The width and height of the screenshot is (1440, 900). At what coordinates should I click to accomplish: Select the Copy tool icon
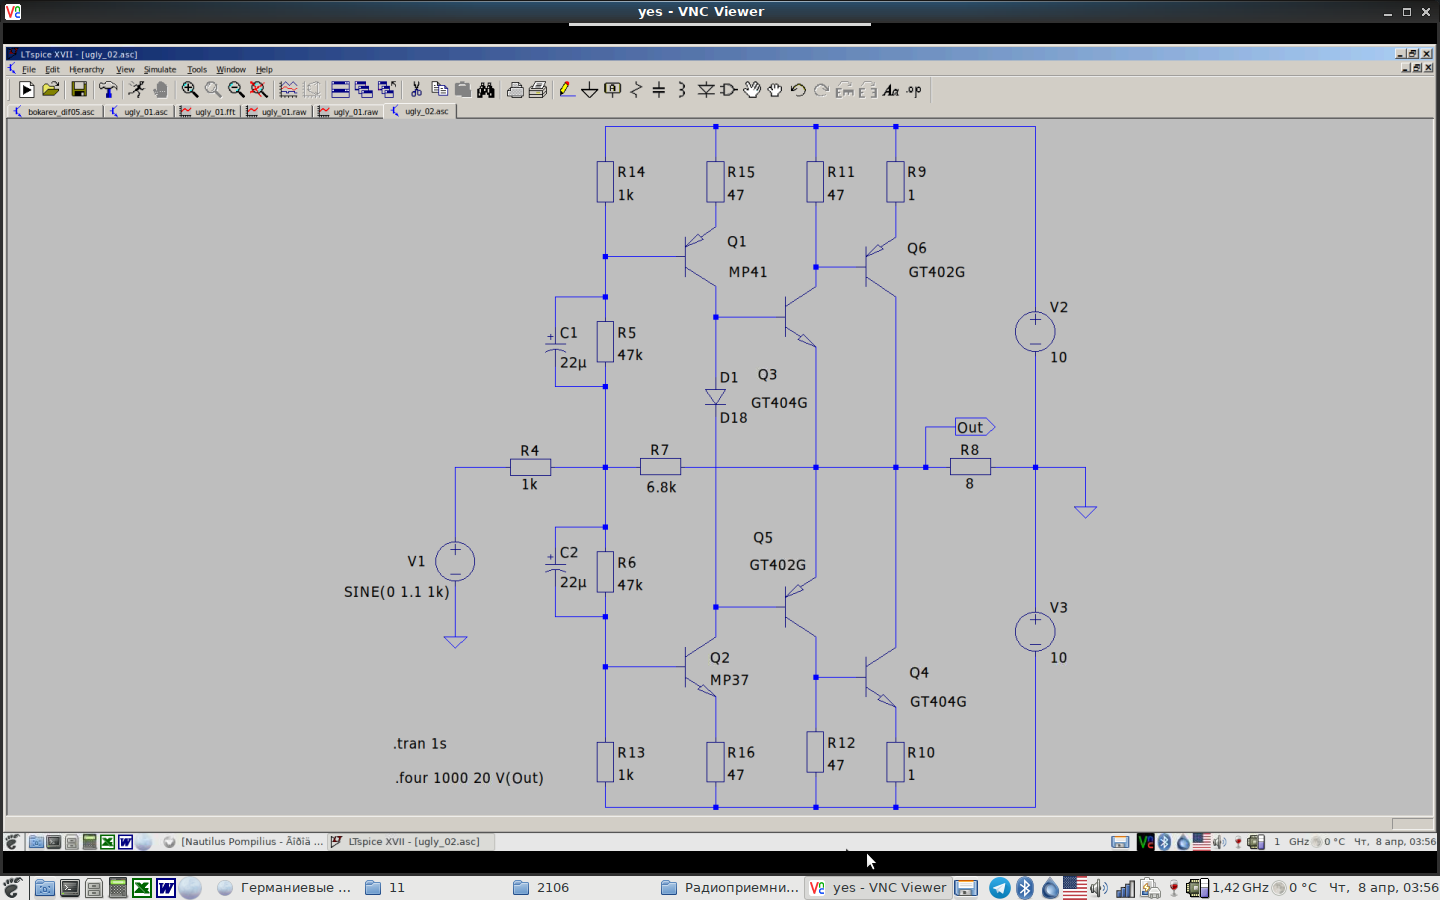tap(439, 90)
